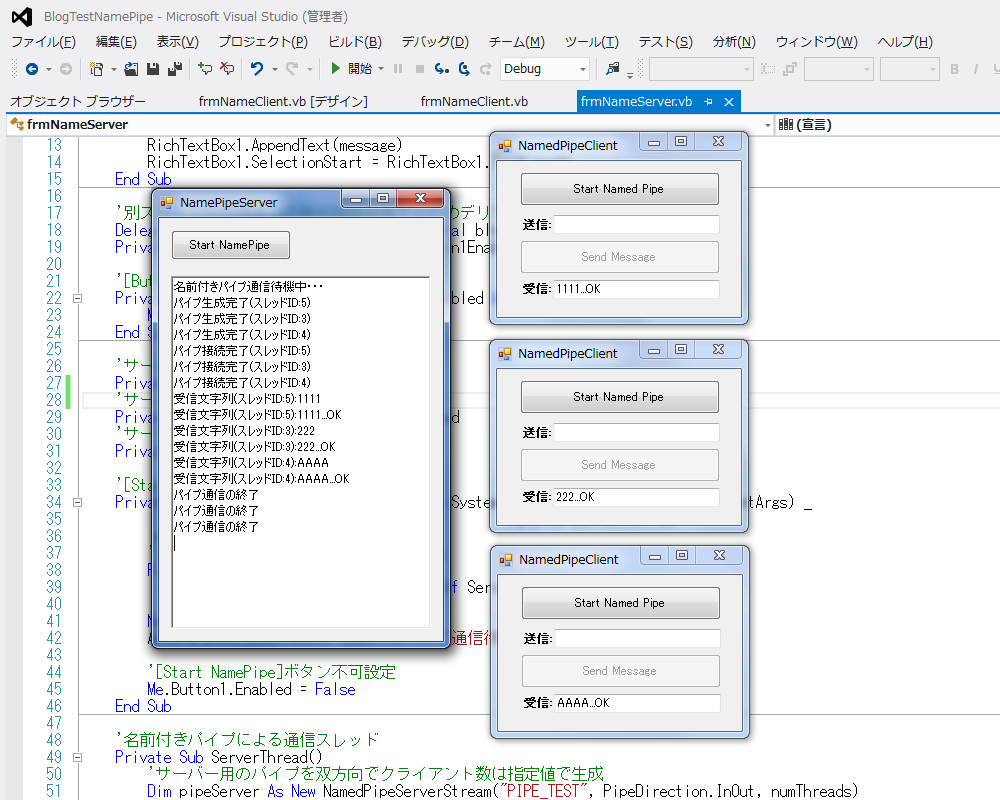
Task: Switch to the frmNameClient.vb code tab
Action: [x=474, y=101]
